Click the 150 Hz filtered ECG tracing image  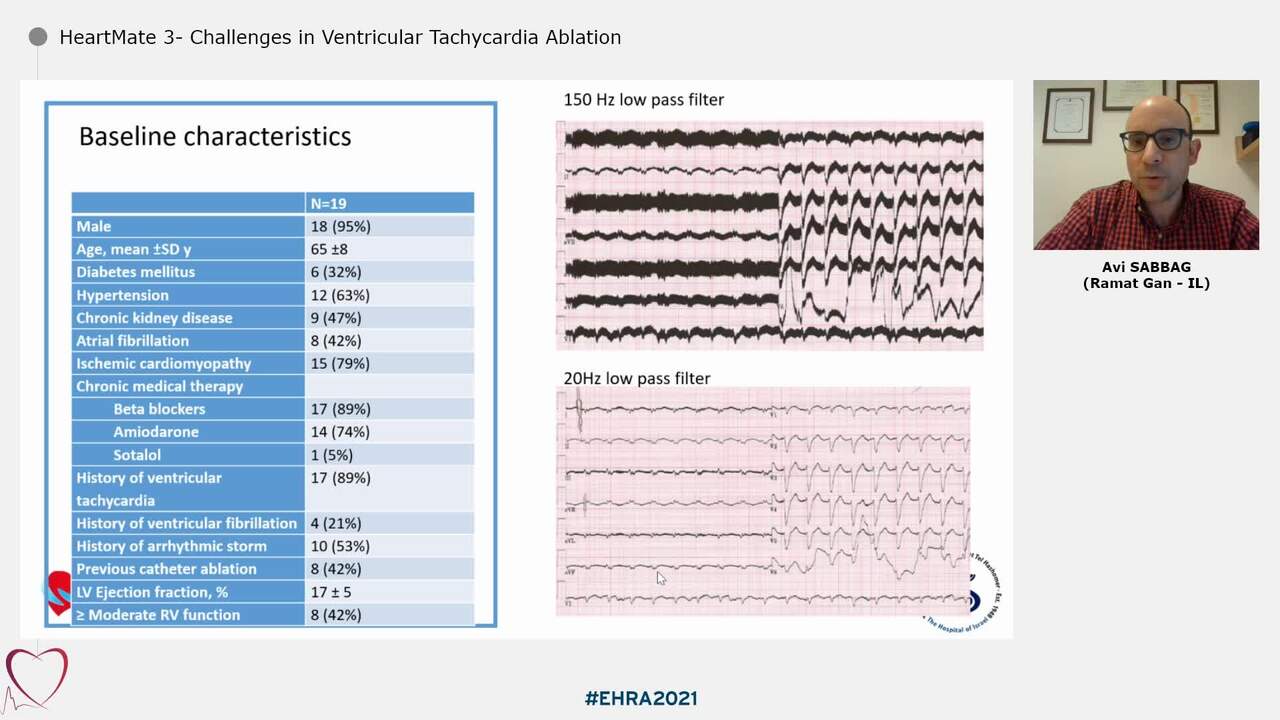770,235
